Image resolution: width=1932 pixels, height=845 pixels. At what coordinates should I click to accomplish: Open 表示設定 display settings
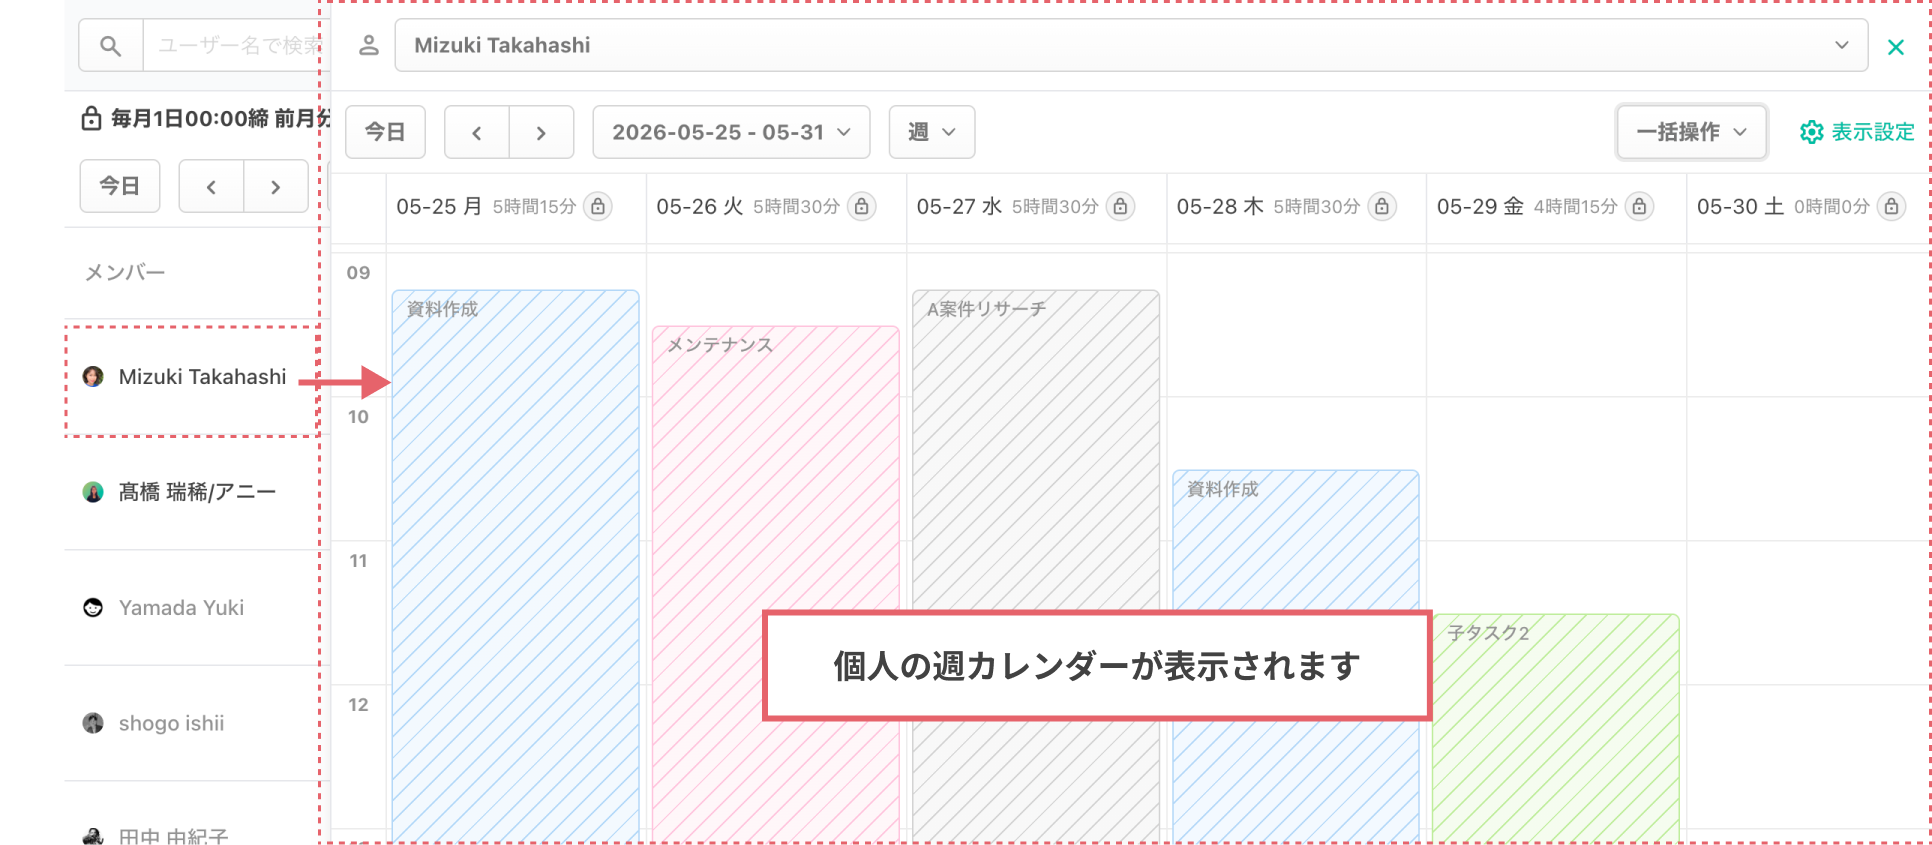click(x=1857, y=132)
